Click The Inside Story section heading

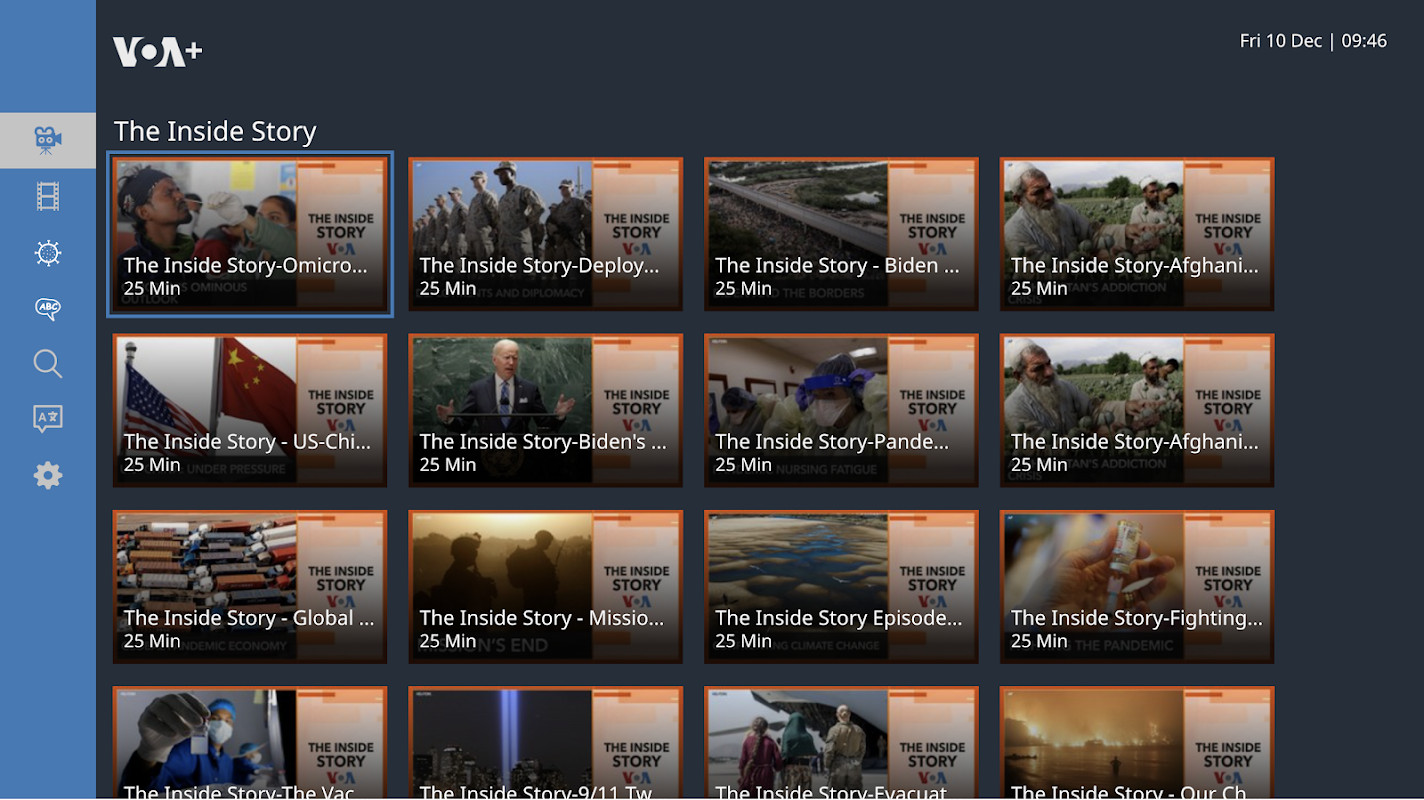point(215,131)
